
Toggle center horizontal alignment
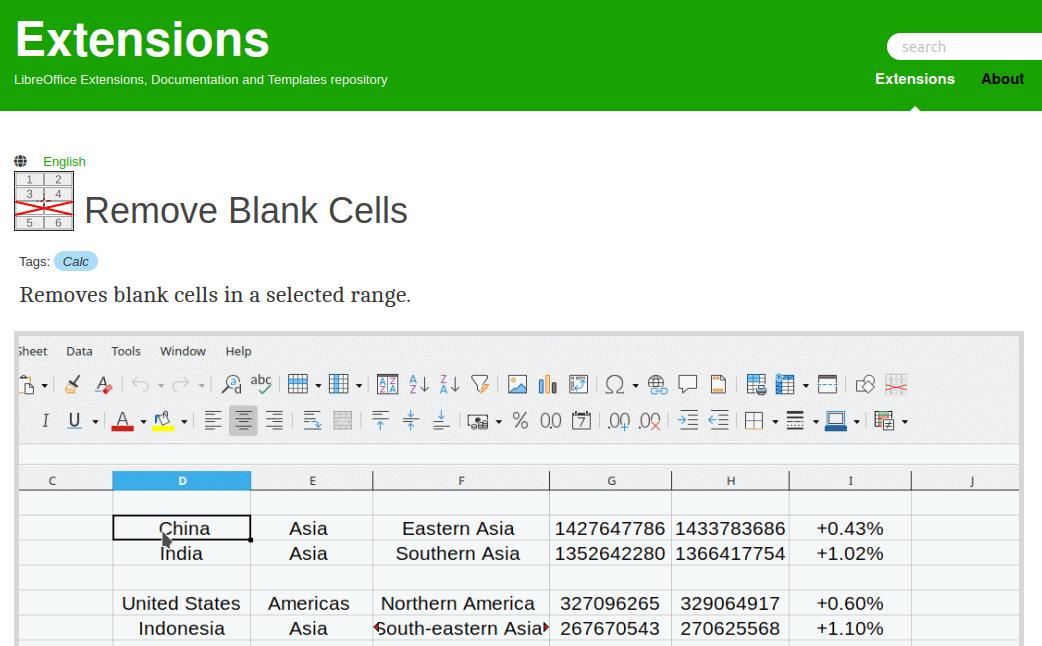point(242,421)
